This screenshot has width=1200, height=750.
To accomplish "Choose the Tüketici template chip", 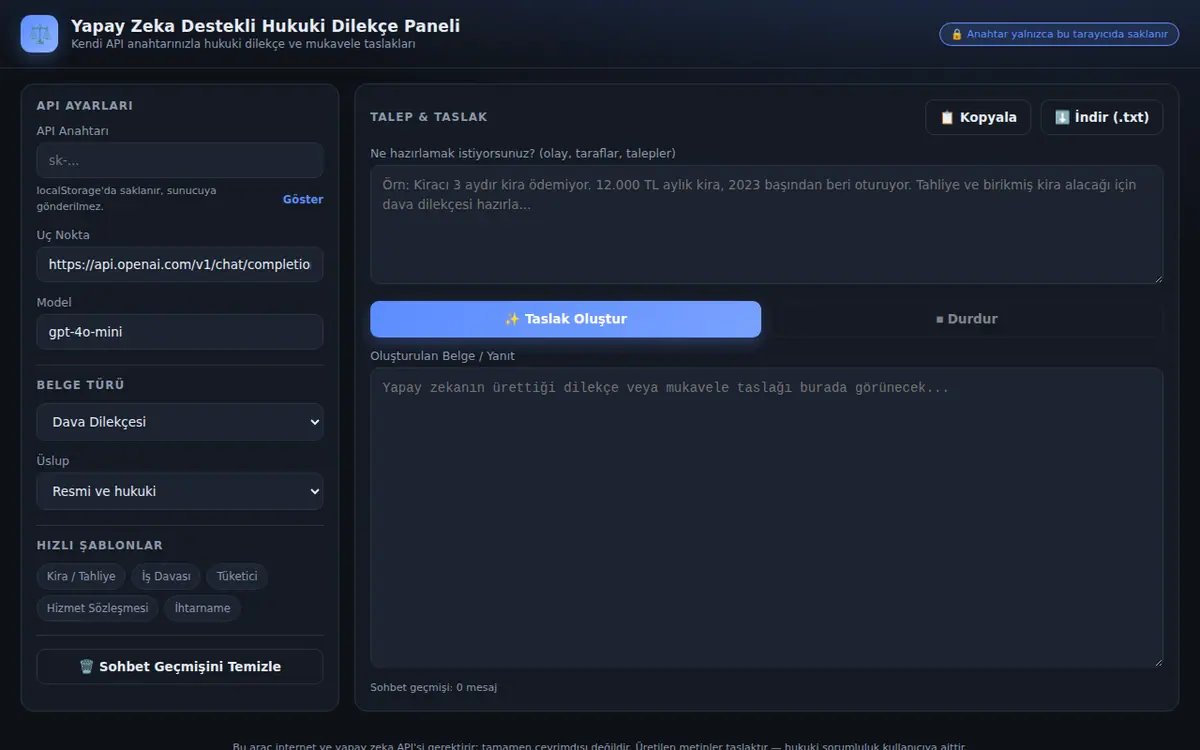I will point(237,576).
